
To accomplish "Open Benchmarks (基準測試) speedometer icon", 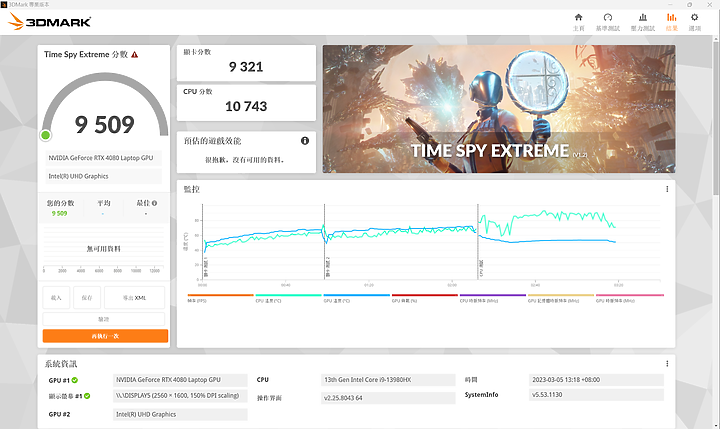I will pos(608,17).
